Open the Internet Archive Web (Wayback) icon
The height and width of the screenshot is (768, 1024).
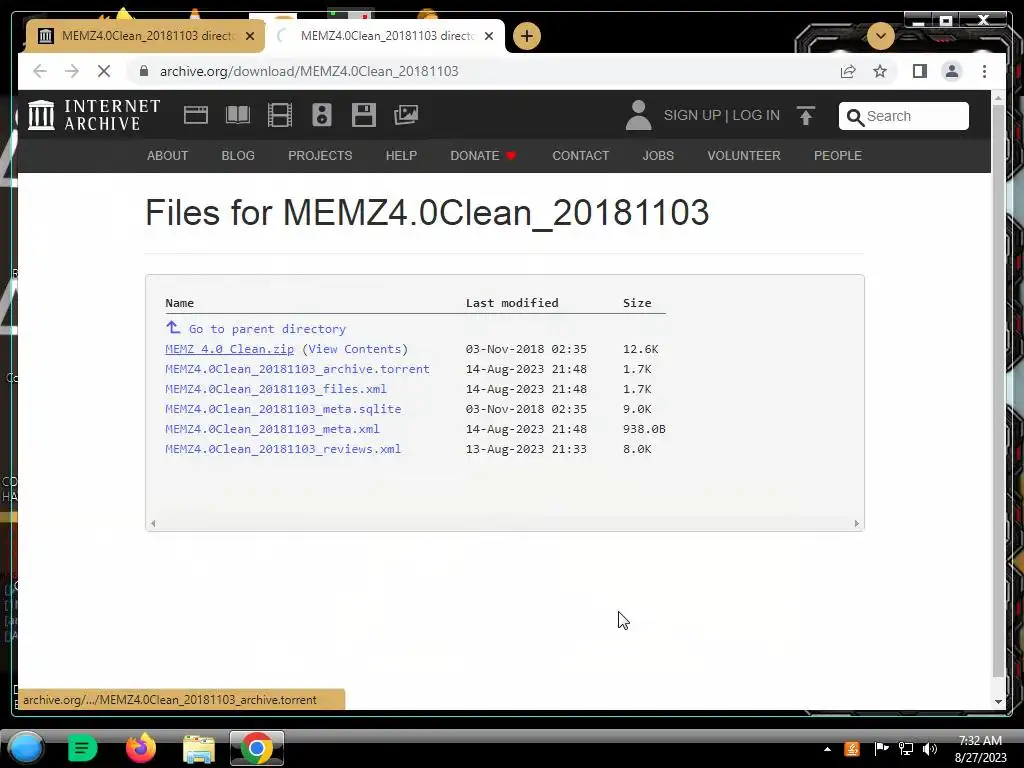pos(195,115)
